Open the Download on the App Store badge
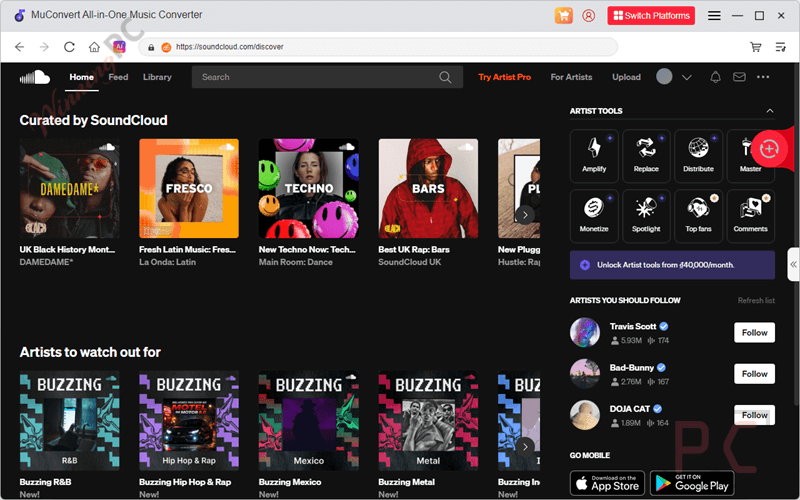 (x=607, y=483)
